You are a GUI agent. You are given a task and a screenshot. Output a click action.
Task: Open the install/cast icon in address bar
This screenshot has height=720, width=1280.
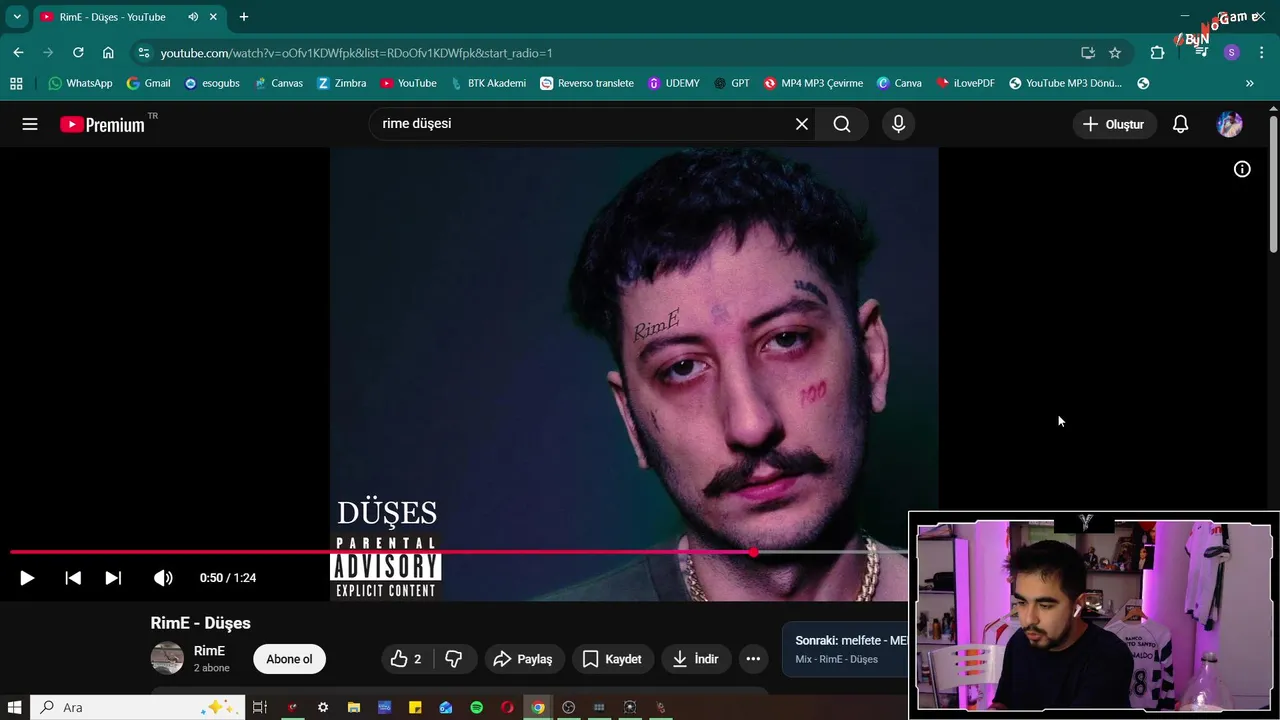coord(1088,53)
